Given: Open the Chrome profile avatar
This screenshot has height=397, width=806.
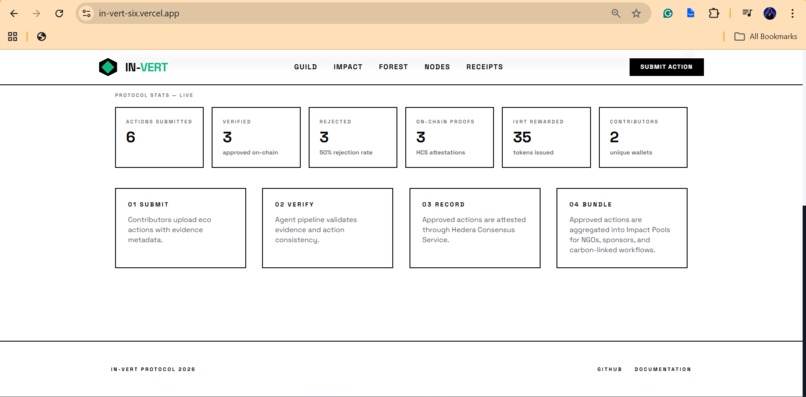Looking at the screenshot, I should [770, 14].
